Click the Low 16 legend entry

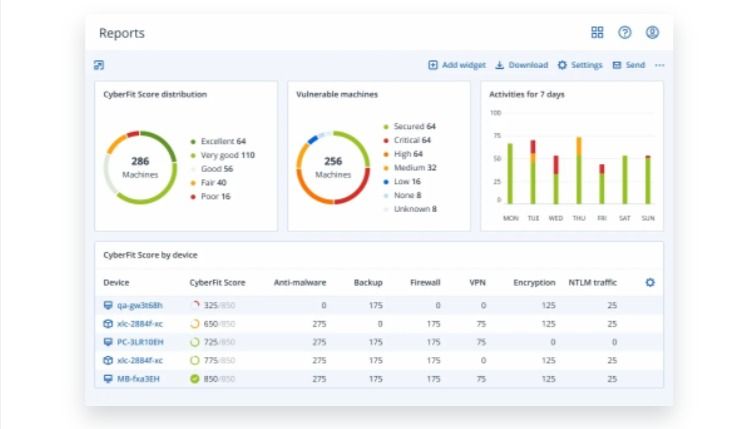tap(402, 182)
